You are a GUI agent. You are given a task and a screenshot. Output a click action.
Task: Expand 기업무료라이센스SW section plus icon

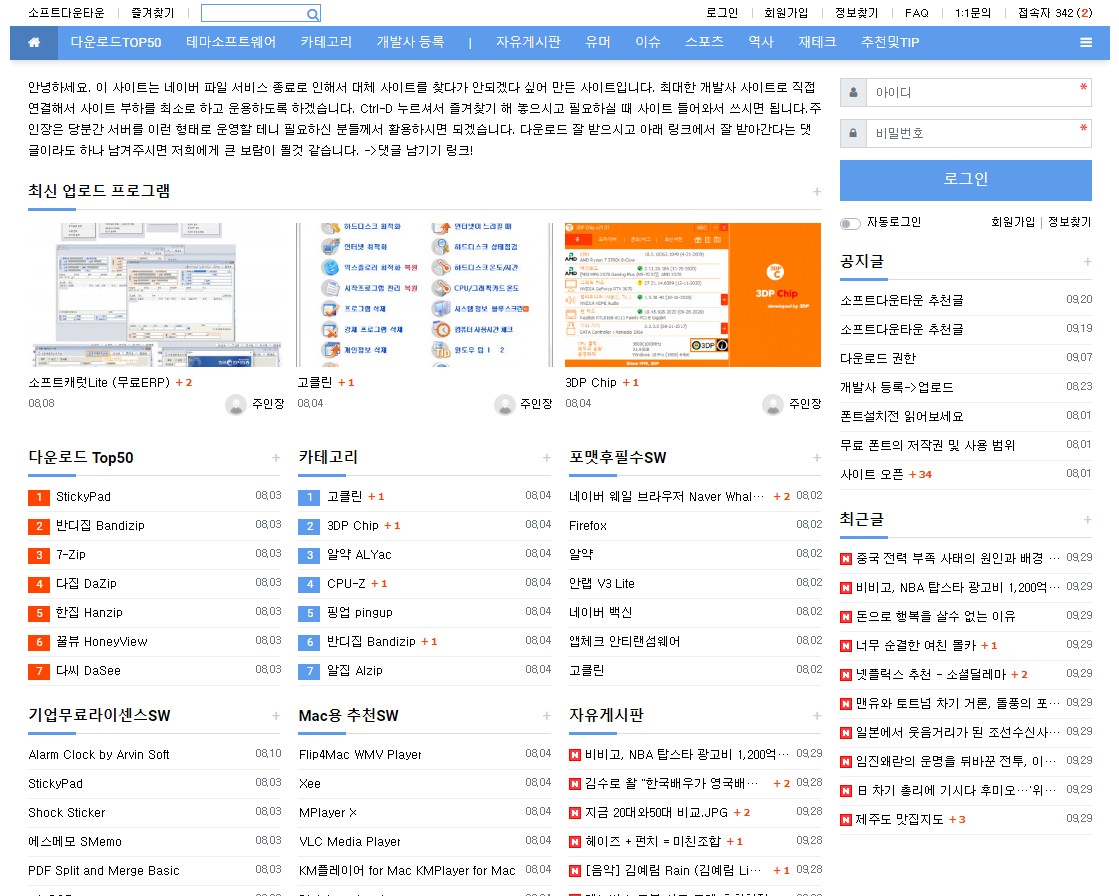coord(275,716)
